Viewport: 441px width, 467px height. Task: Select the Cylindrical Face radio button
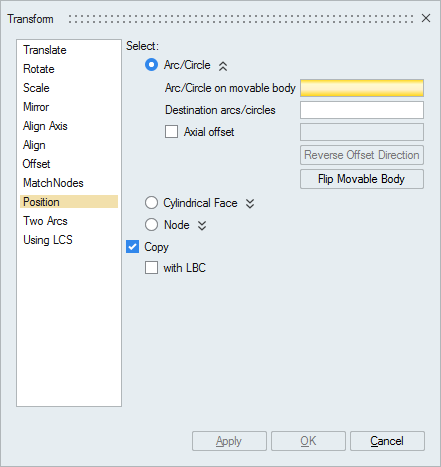pos(151,203)
